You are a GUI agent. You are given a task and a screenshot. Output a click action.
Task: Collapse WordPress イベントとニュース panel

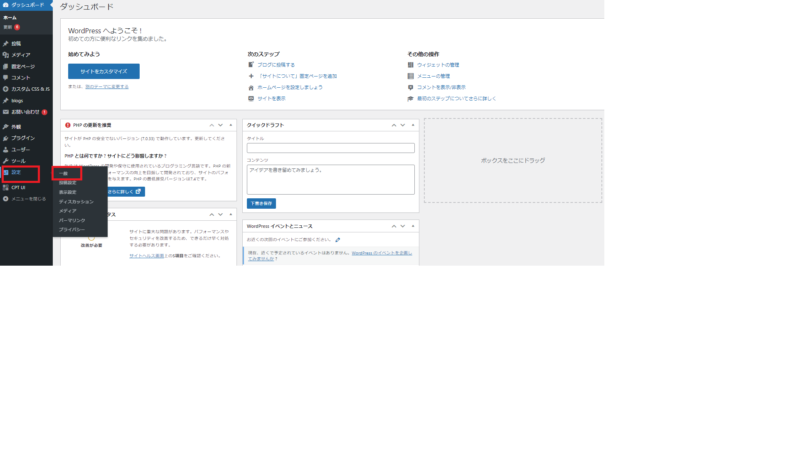412,227
